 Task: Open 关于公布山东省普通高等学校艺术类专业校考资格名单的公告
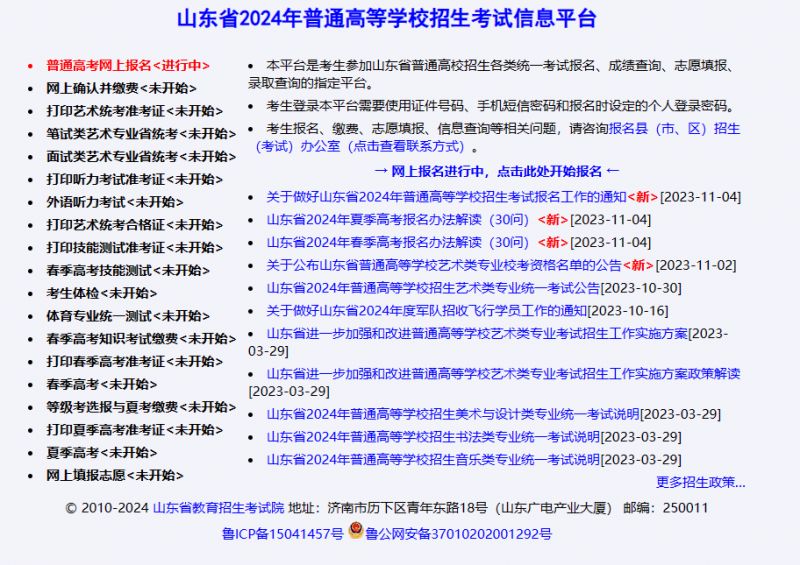point(444,265)
